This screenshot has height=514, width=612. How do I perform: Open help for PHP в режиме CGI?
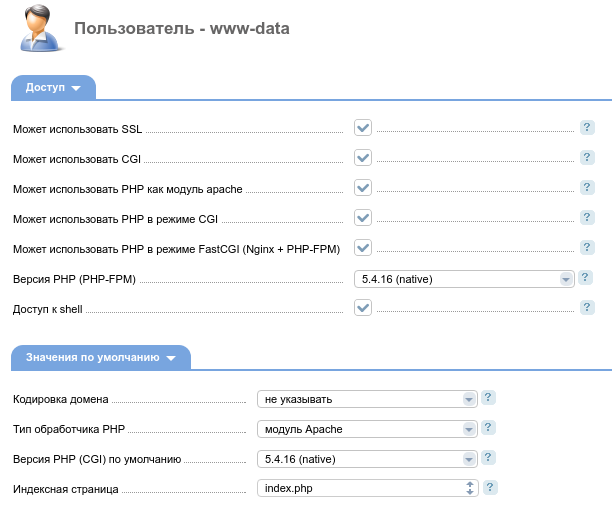pos(587,218)
